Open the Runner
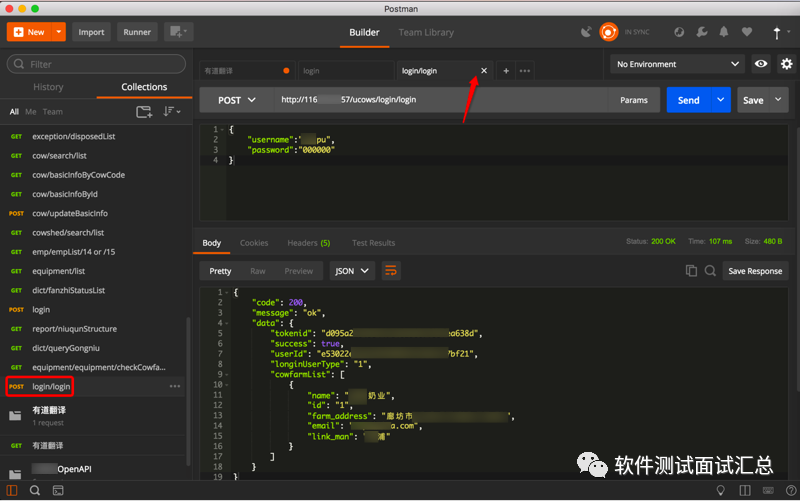Image resolution: width=800 pixels, height=501 pixels. (x=137, y=32)
